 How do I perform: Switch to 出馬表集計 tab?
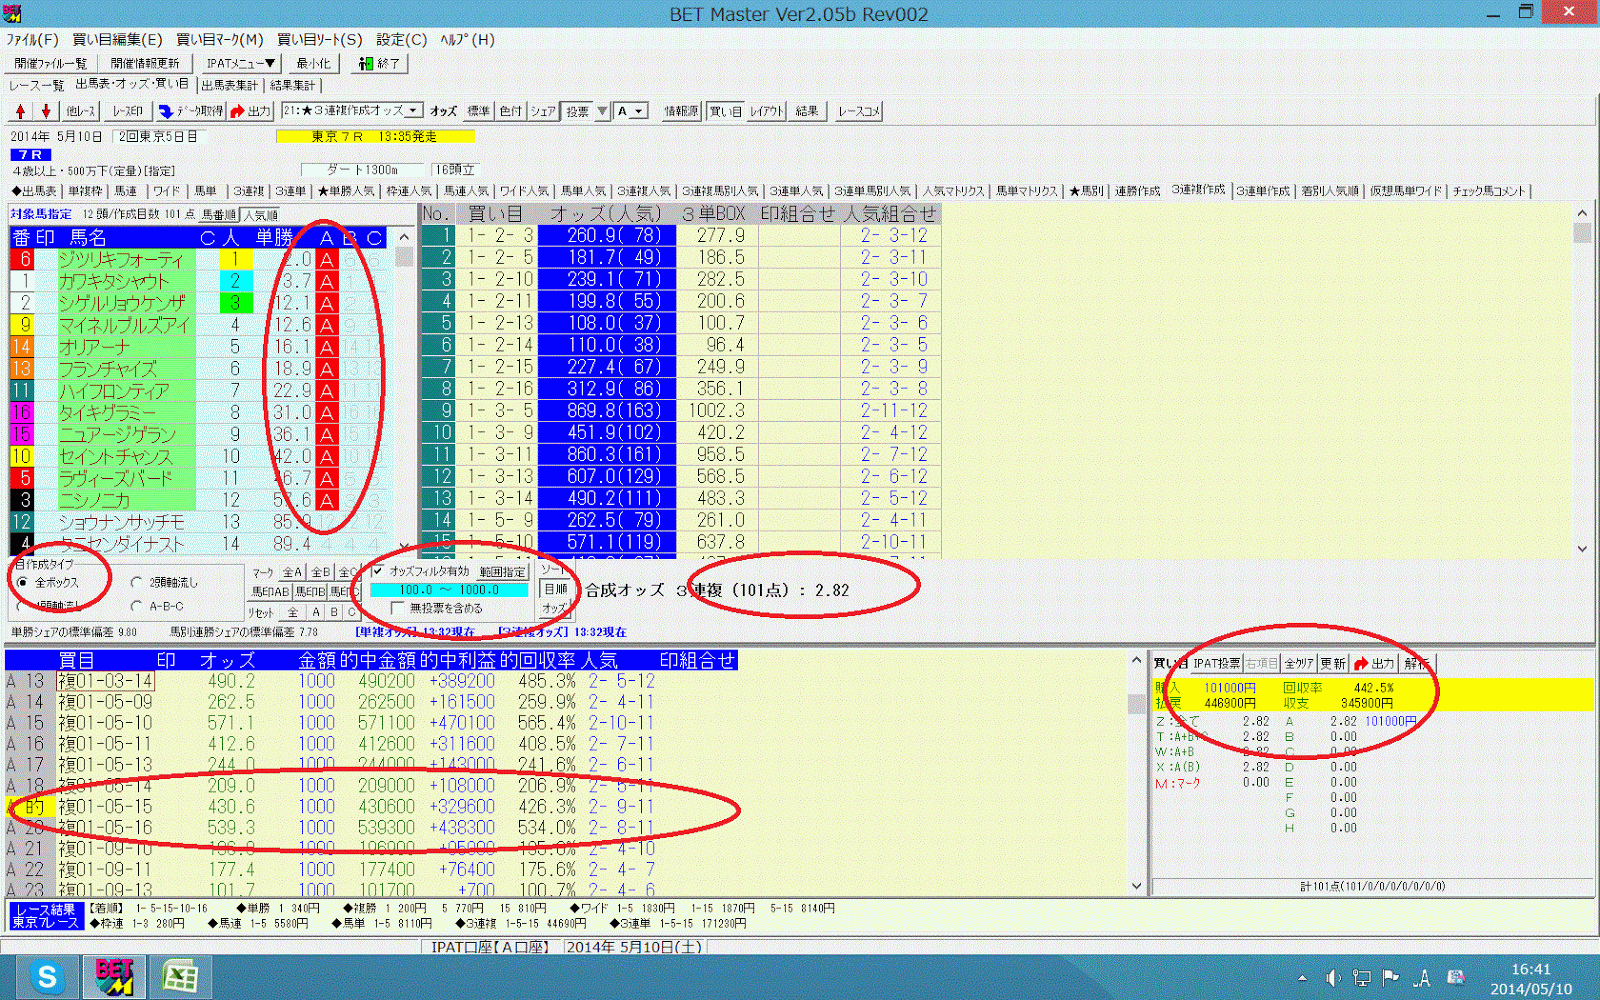click(x=230, y=85)
